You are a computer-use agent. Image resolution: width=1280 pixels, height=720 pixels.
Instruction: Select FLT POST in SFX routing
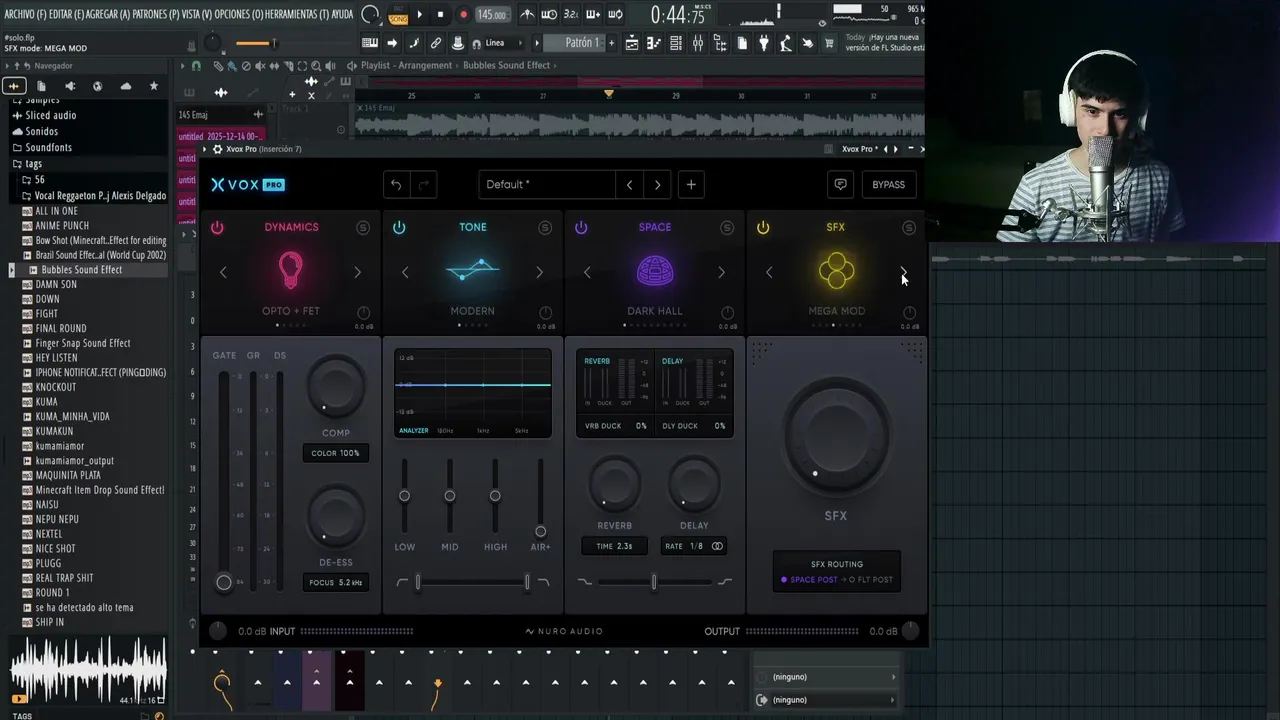click(871, 580)
